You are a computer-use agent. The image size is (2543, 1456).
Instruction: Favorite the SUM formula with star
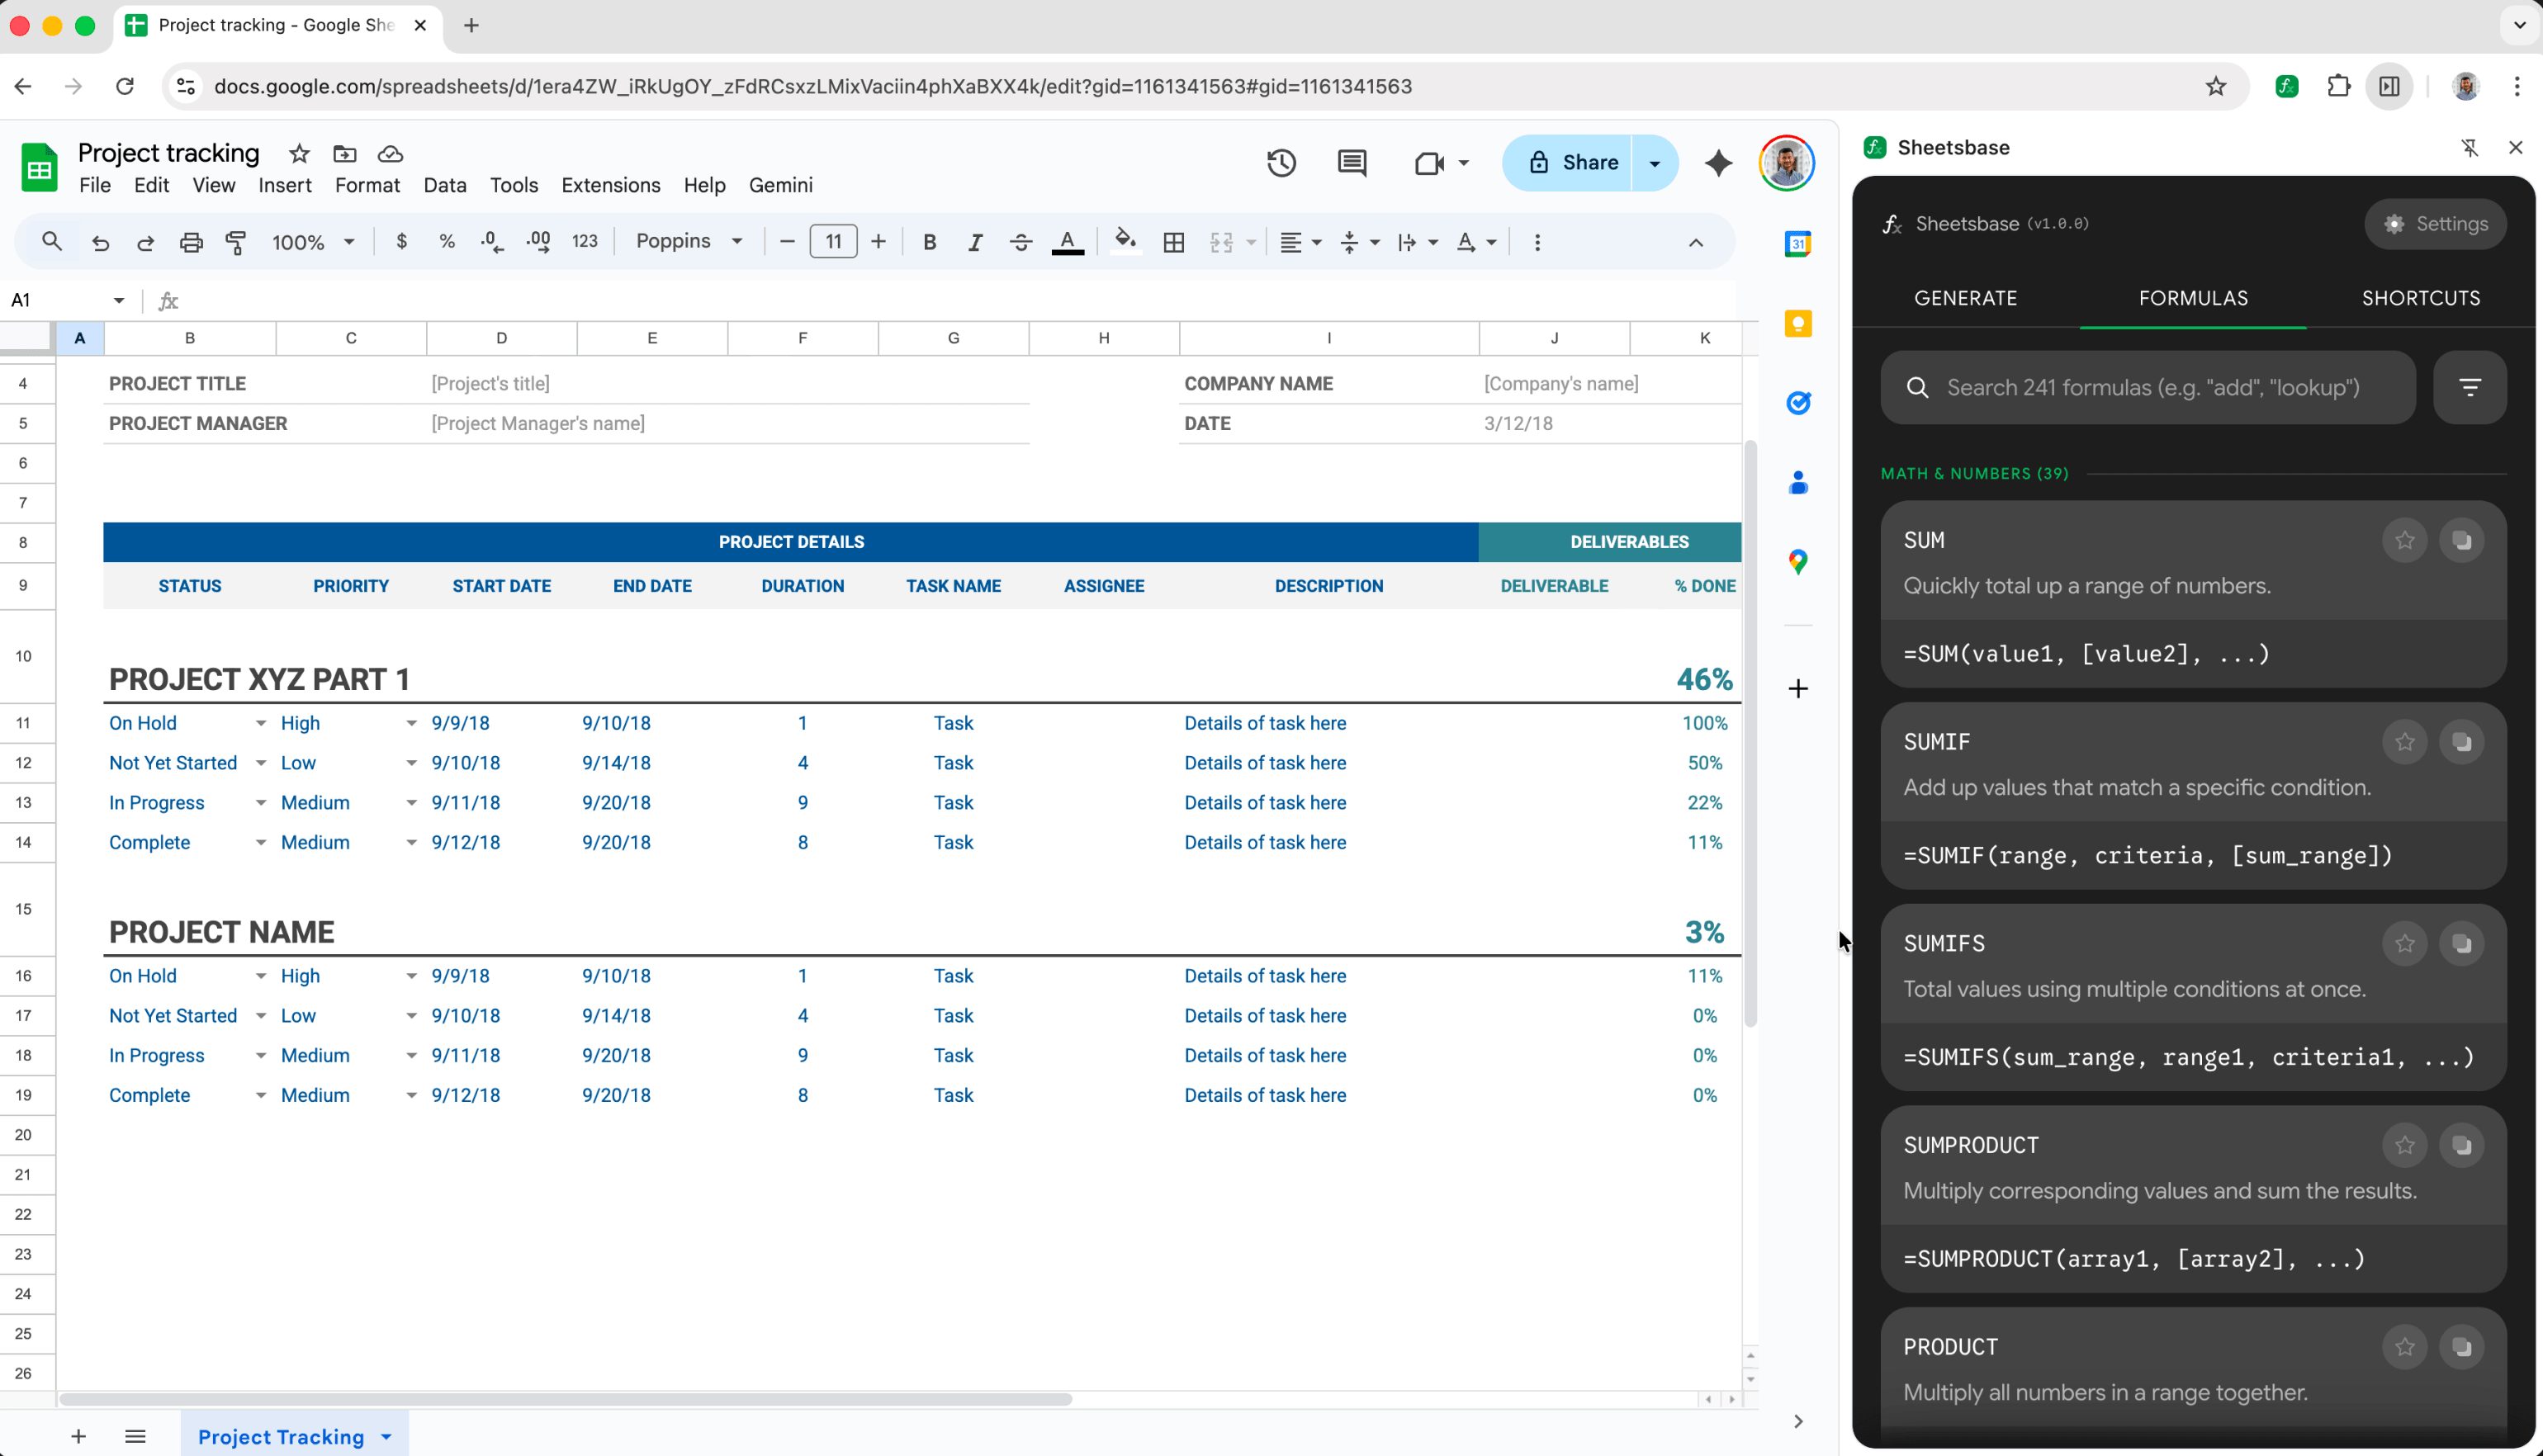tap(2405, 541)
